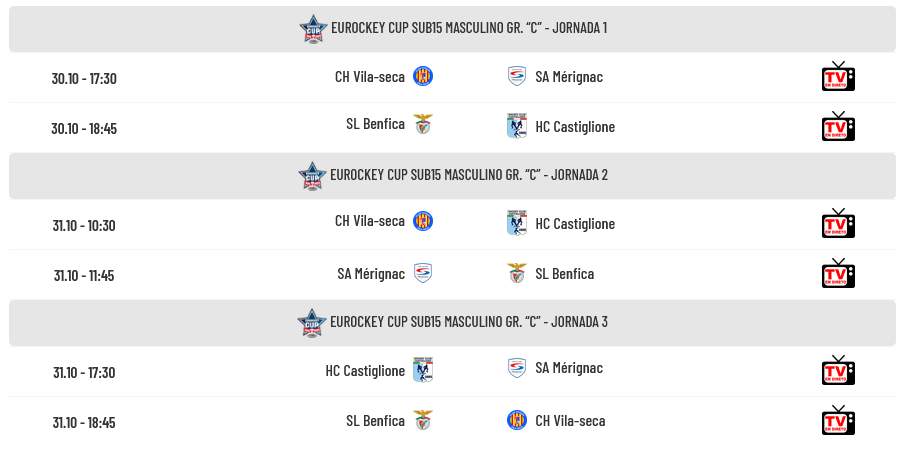Click TV live icon for Vila-seca vs Mérignac
903x456 pixels.
point(838,77)
